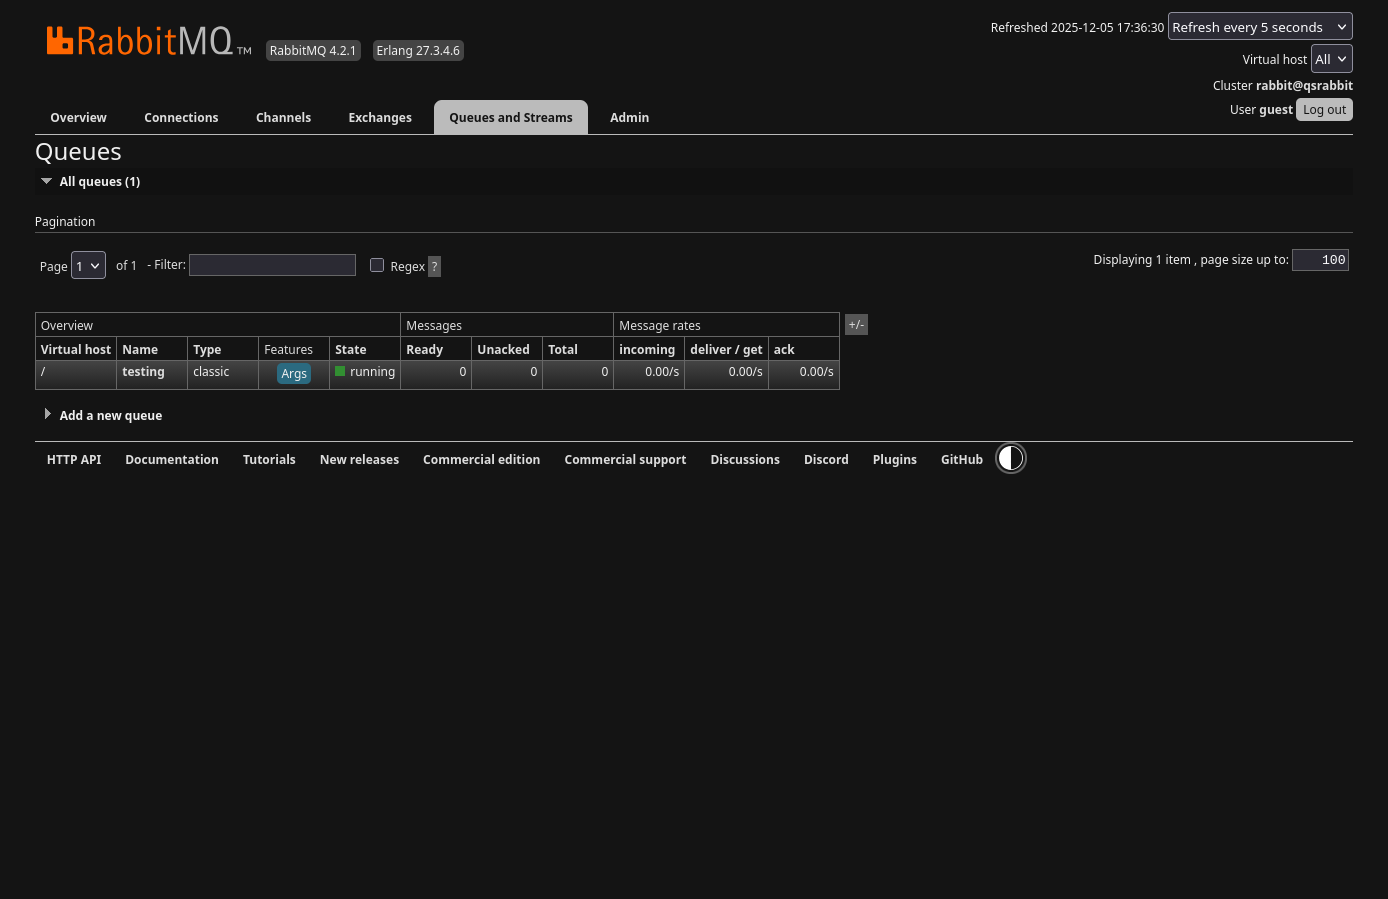The height and width of the screenshot is (899, 1388).
Task: Switch to the Exchanges tab
Action: click(380, 118)
